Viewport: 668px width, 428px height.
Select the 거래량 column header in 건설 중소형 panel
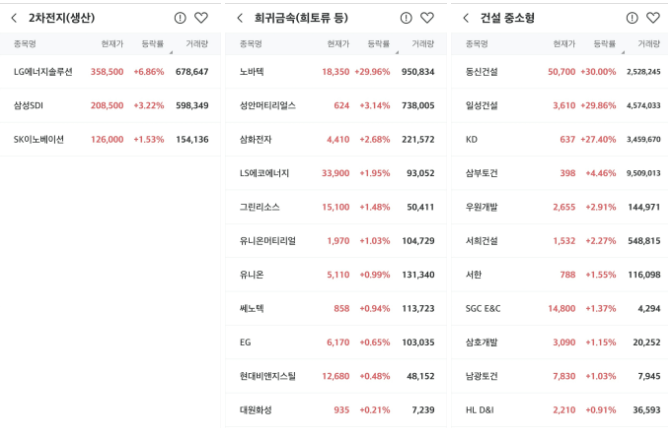tap(649, 44)
